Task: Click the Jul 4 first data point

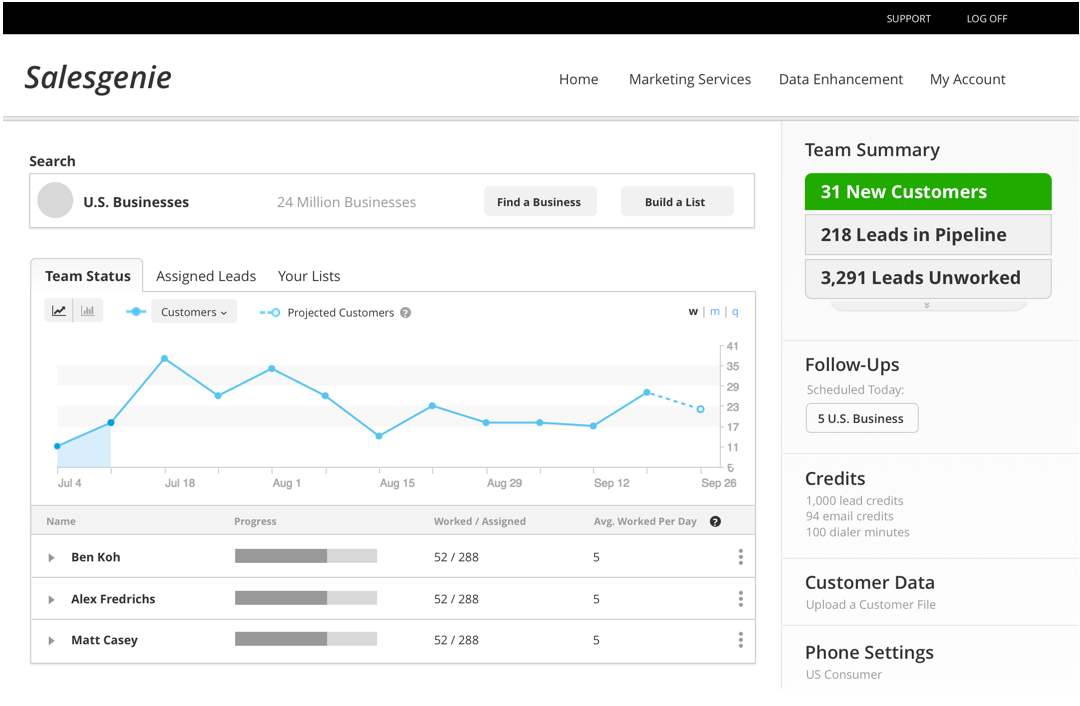Action: click(57, 446)
